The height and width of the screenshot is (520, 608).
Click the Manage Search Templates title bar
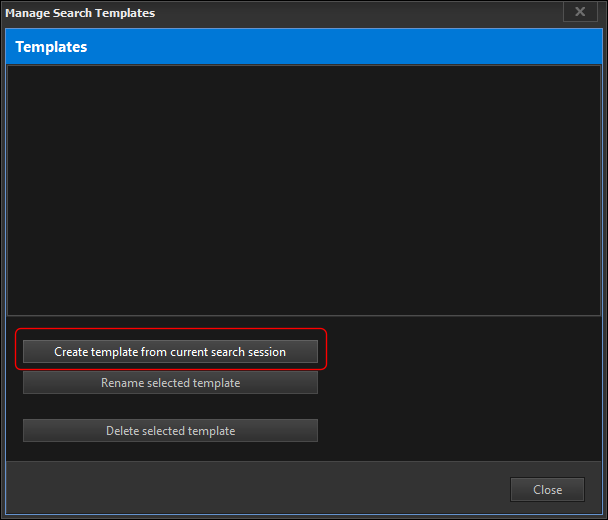pos(300,13)
